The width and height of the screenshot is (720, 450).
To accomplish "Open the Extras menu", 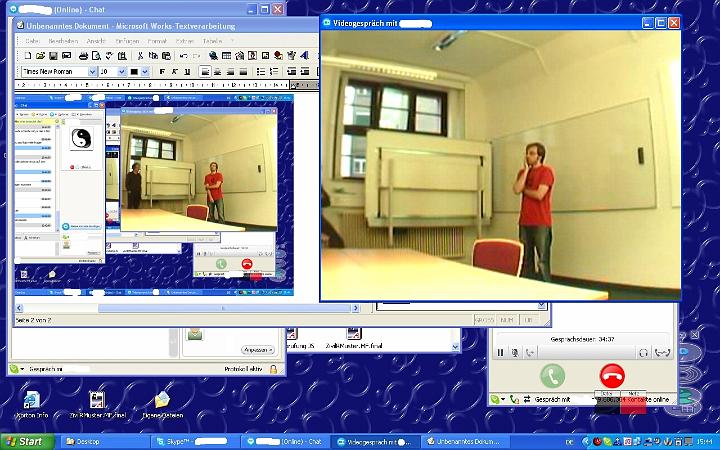I will tap(185, 41).
